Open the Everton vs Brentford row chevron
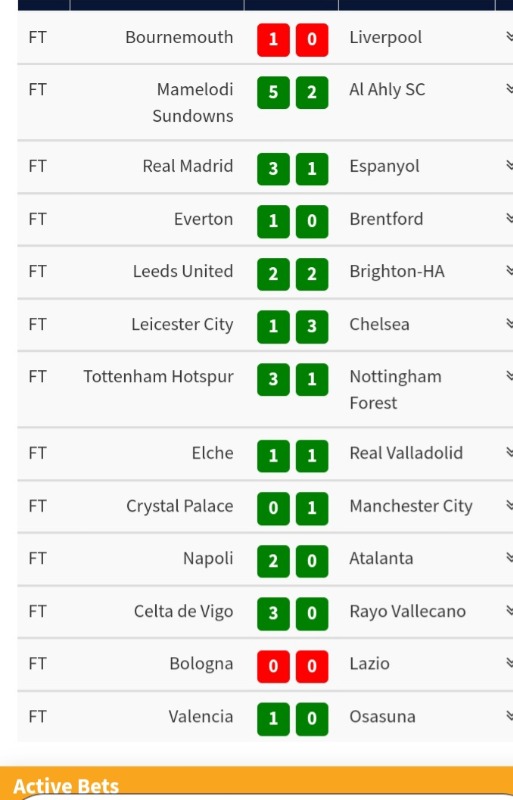The height and width of the screenshot is (800, 513). pyautogui.click(x=509, y=218)
